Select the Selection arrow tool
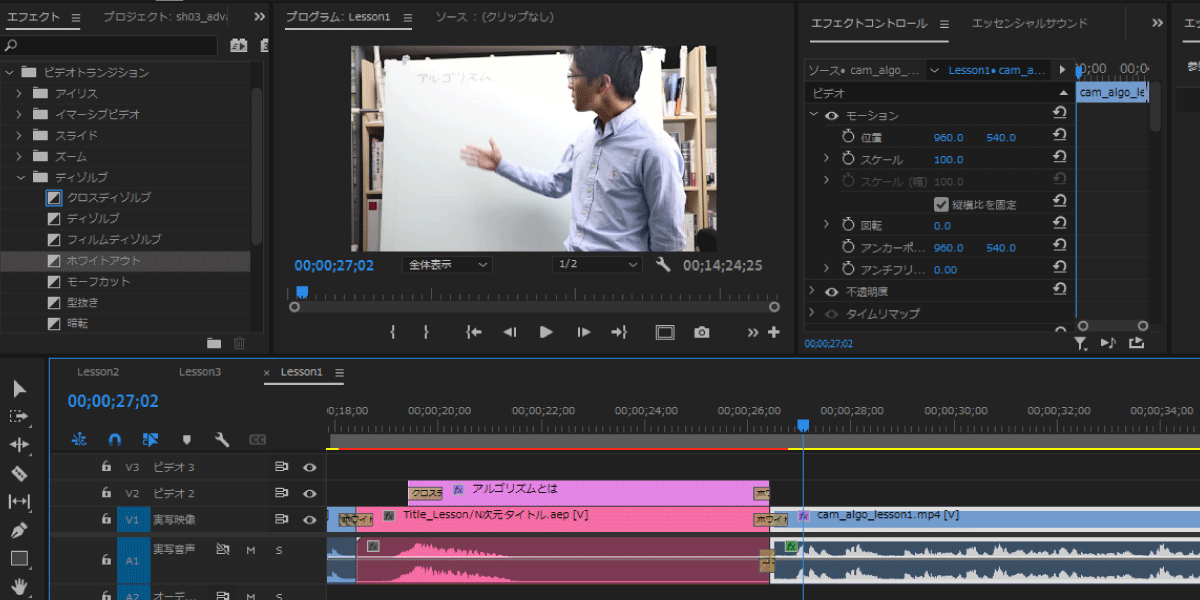This screenshot has width=1200, height=600. pos(20,388)
